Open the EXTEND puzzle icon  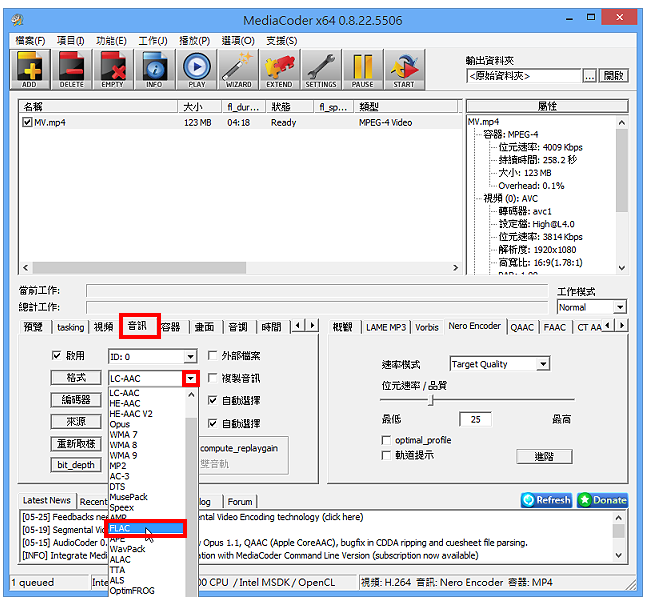click(279, 69)
